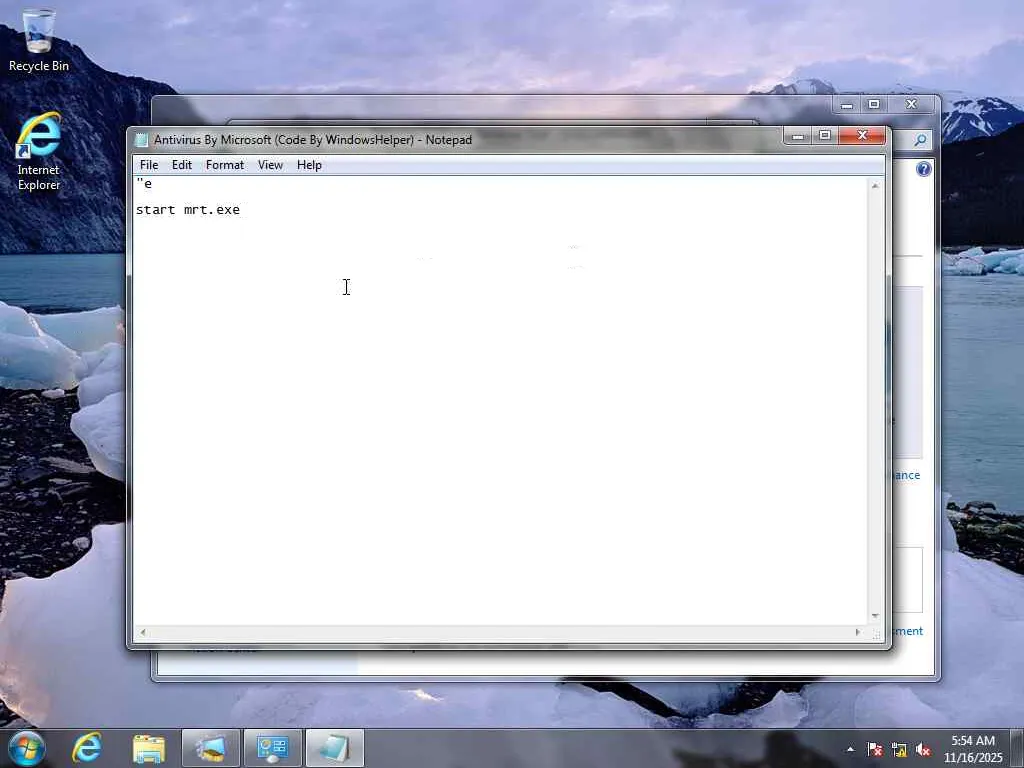
Task: Click the Action Center flag tray icon
Action: pyautogui.click(x=874, y=749)
